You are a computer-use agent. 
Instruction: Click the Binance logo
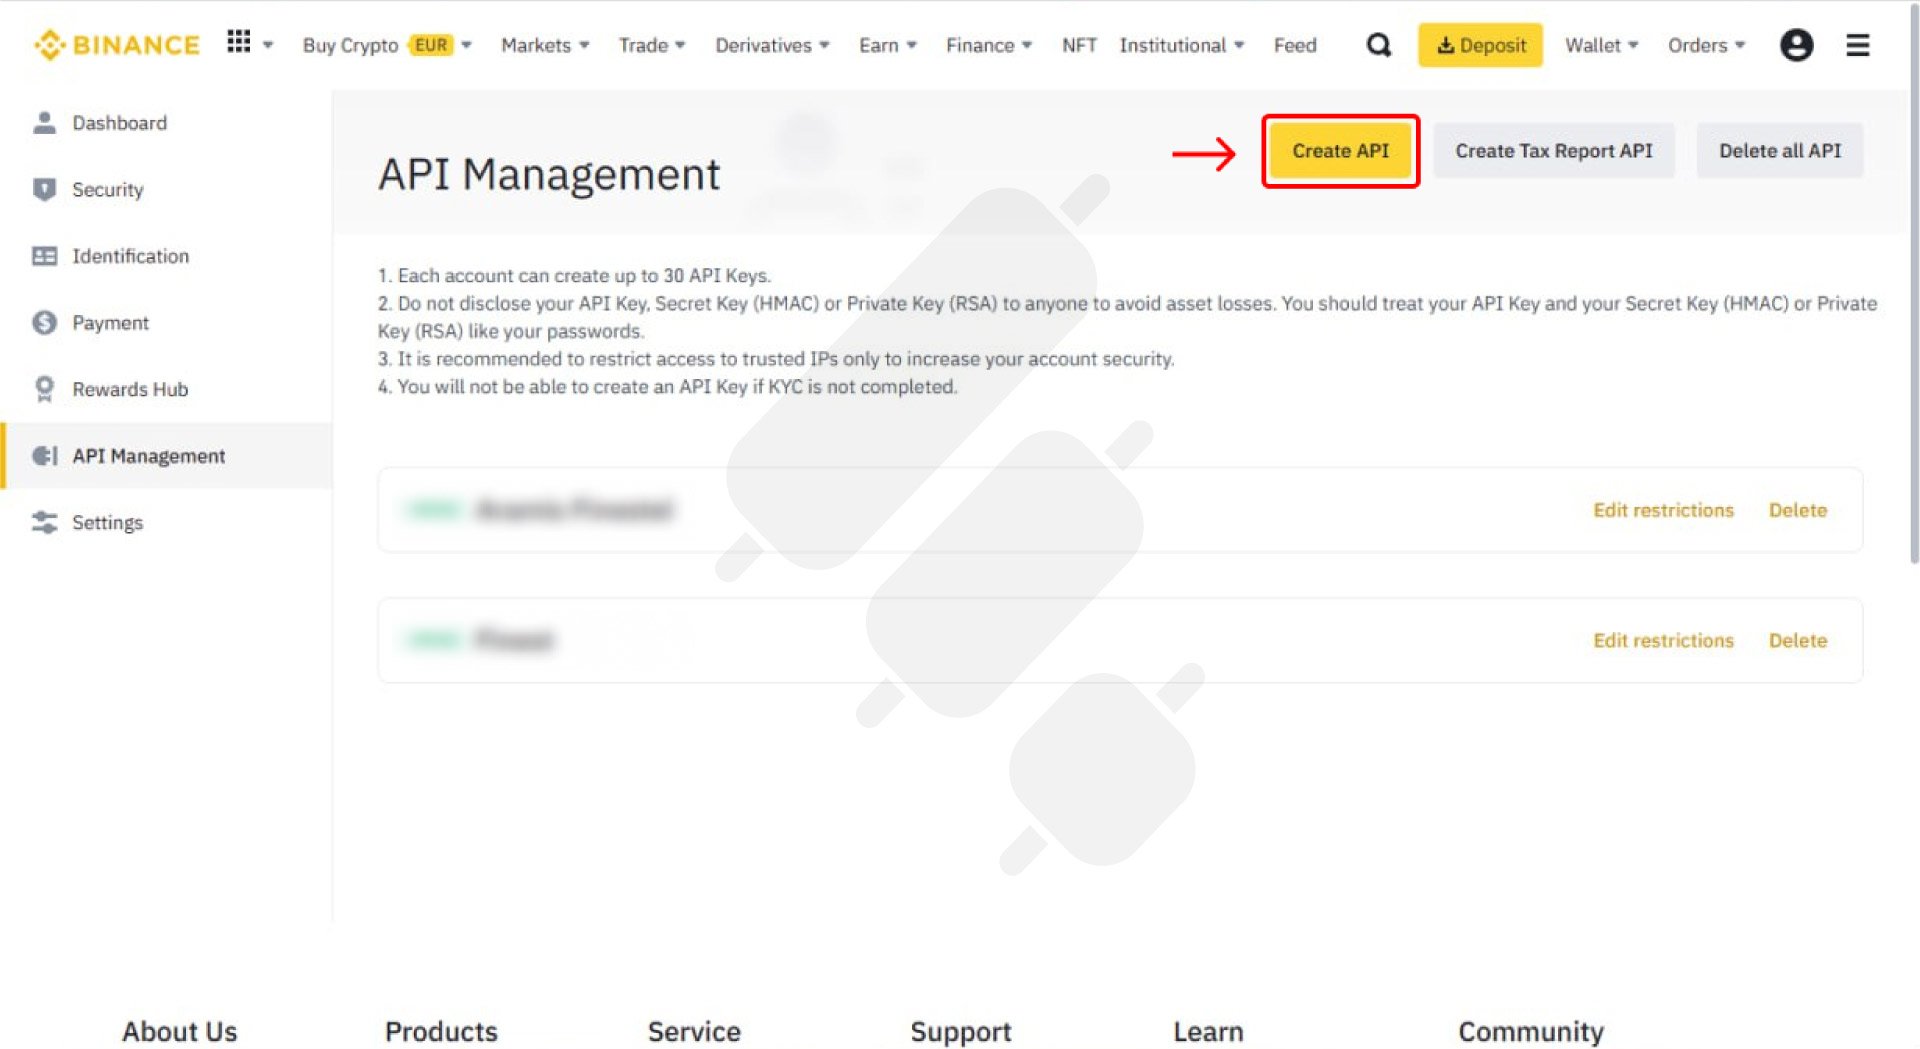(x=117, y=45)
